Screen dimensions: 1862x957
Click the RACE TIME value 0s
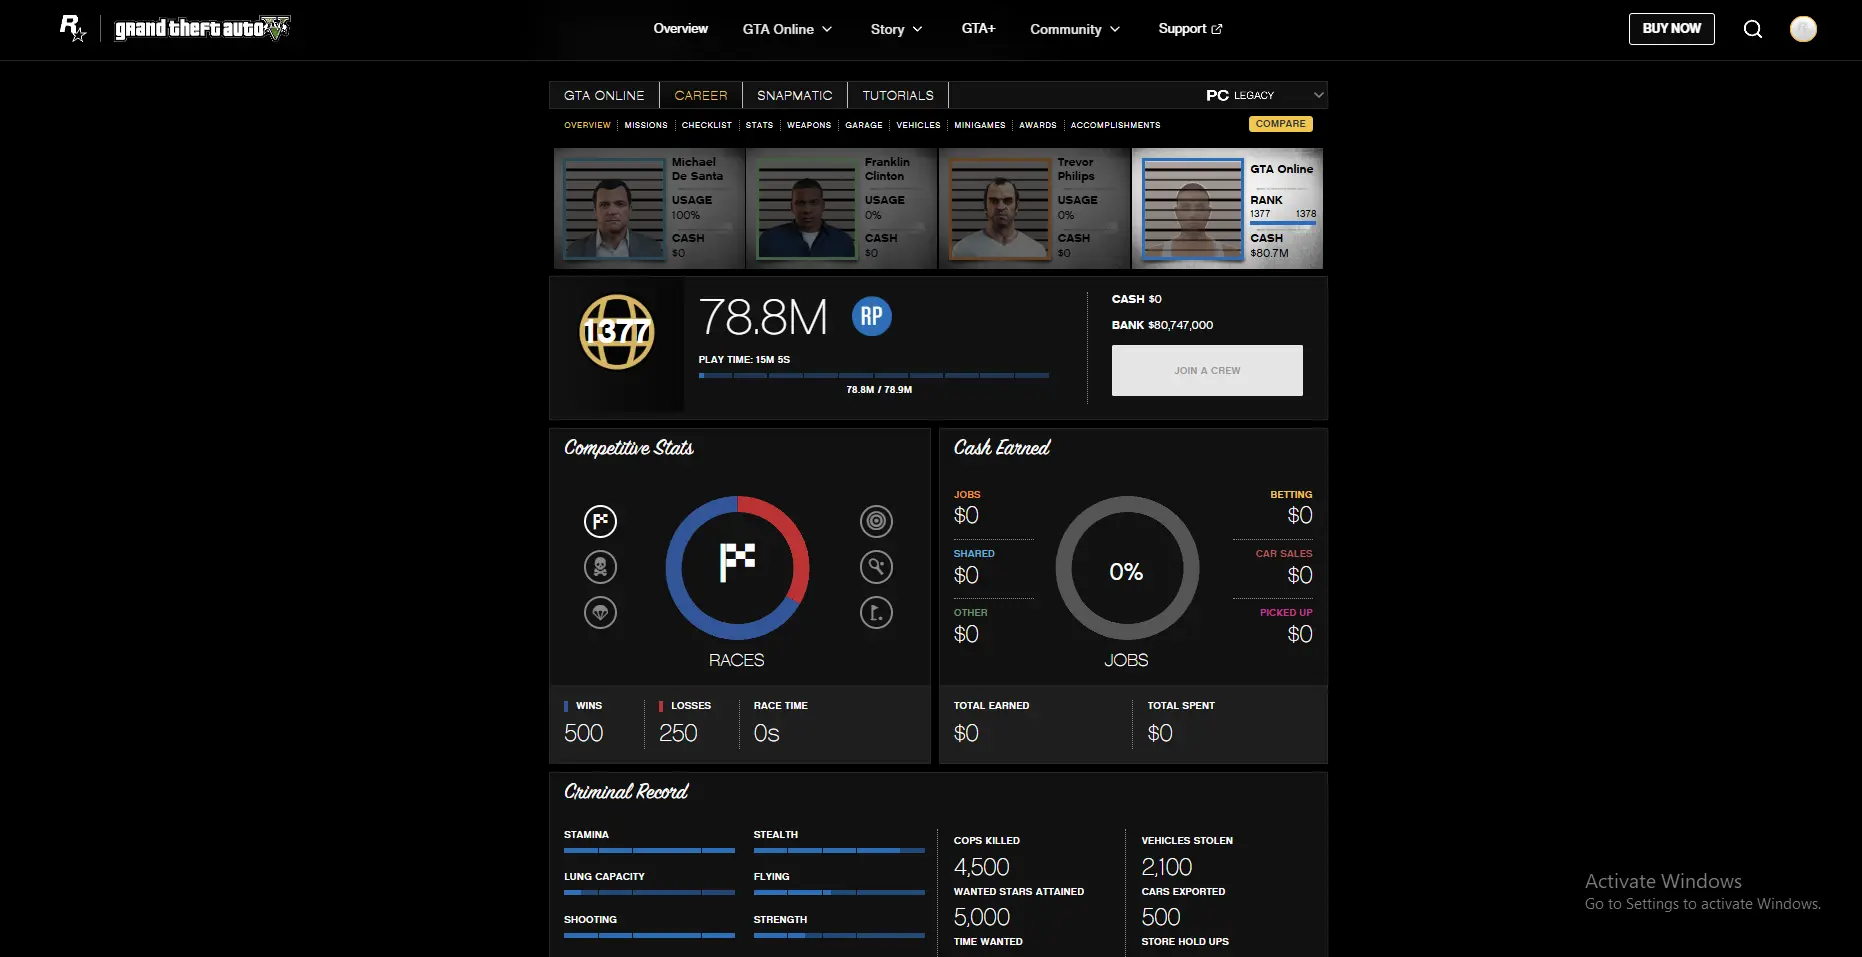coord(767,733)
